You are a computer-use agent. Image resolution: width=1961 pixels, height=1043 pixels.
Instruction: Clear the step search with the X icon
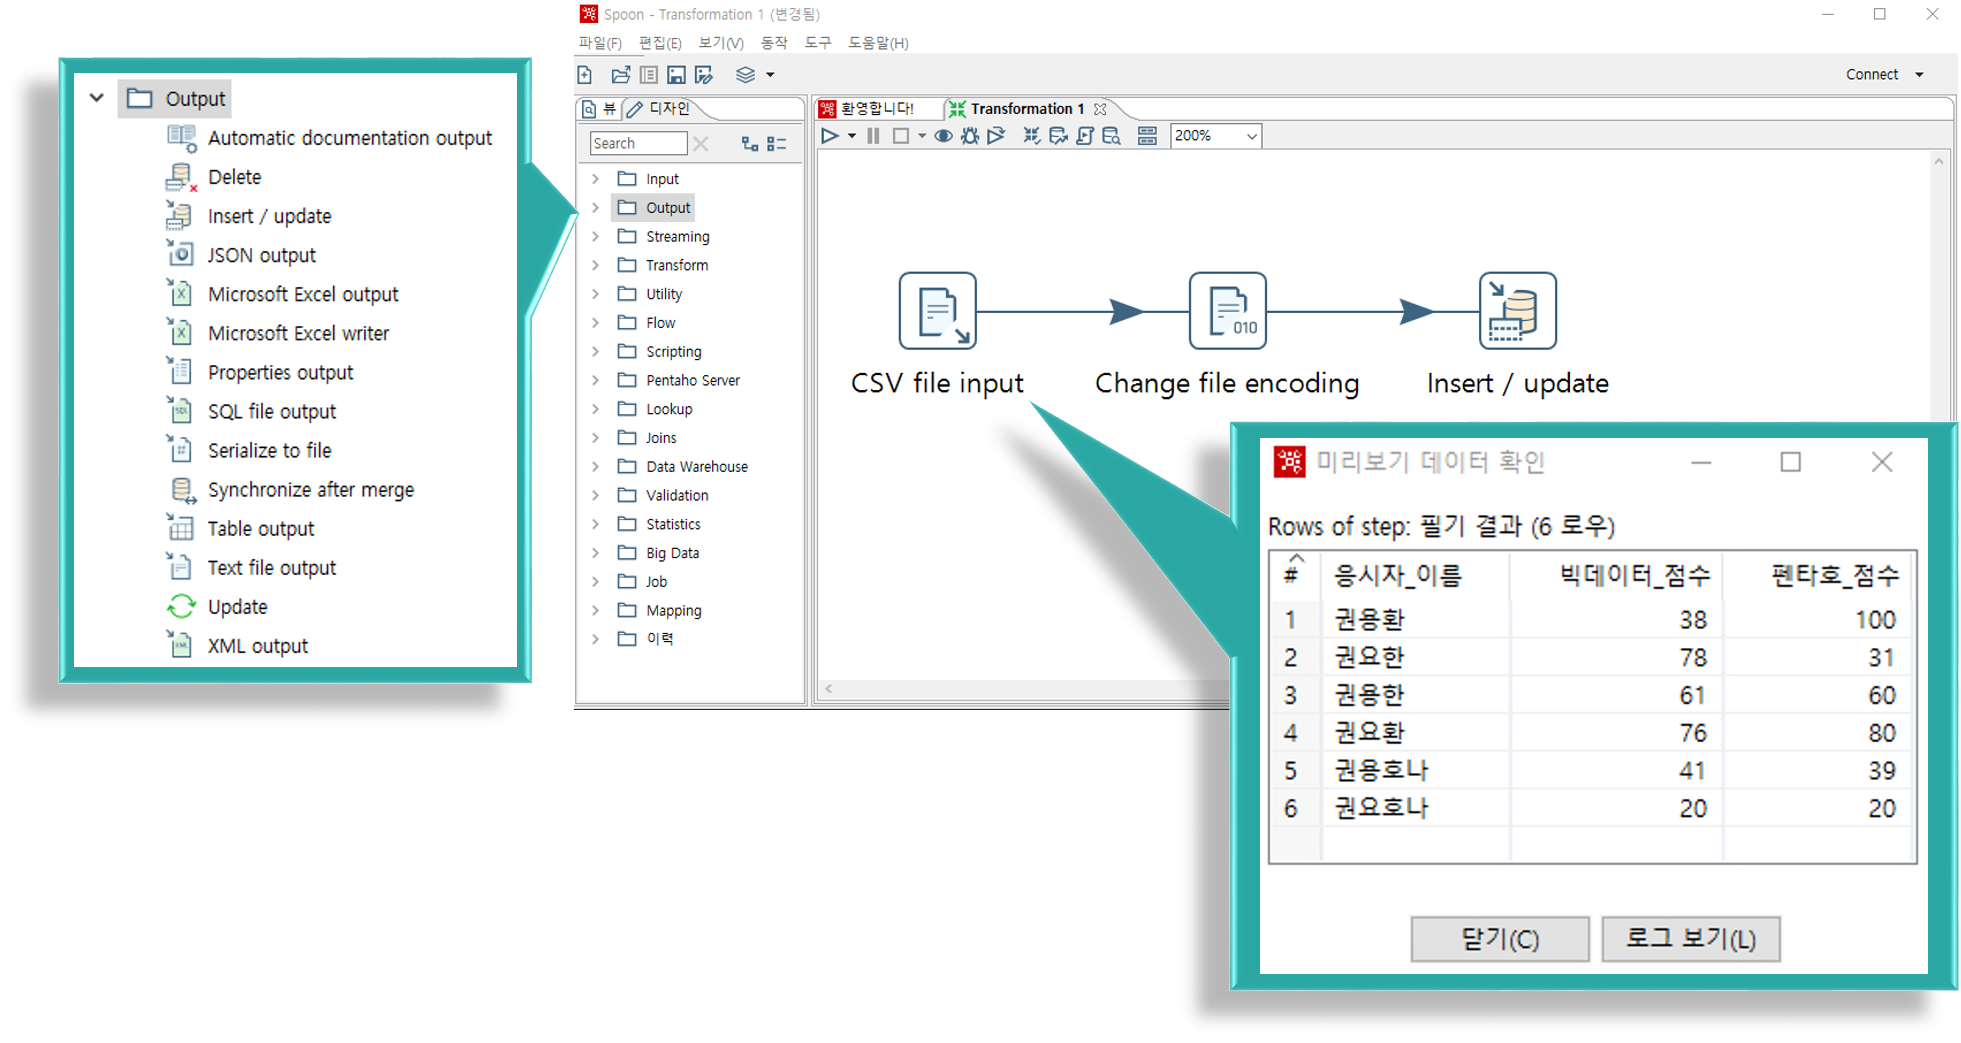tap(701, 144)
